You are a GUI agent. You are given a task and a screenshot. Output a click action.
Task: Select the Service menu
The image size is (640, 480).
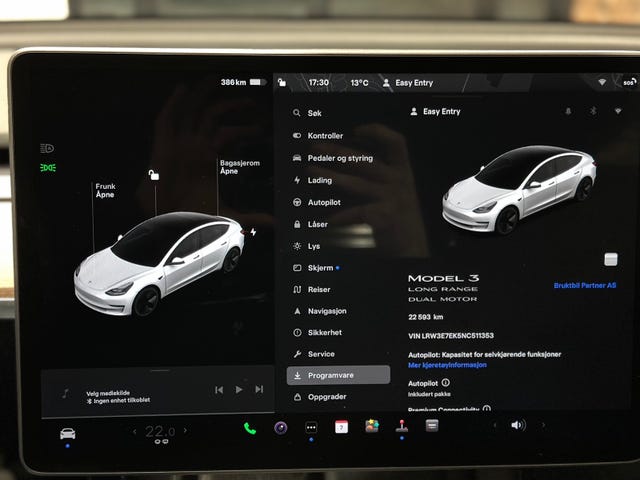[314, 354]
